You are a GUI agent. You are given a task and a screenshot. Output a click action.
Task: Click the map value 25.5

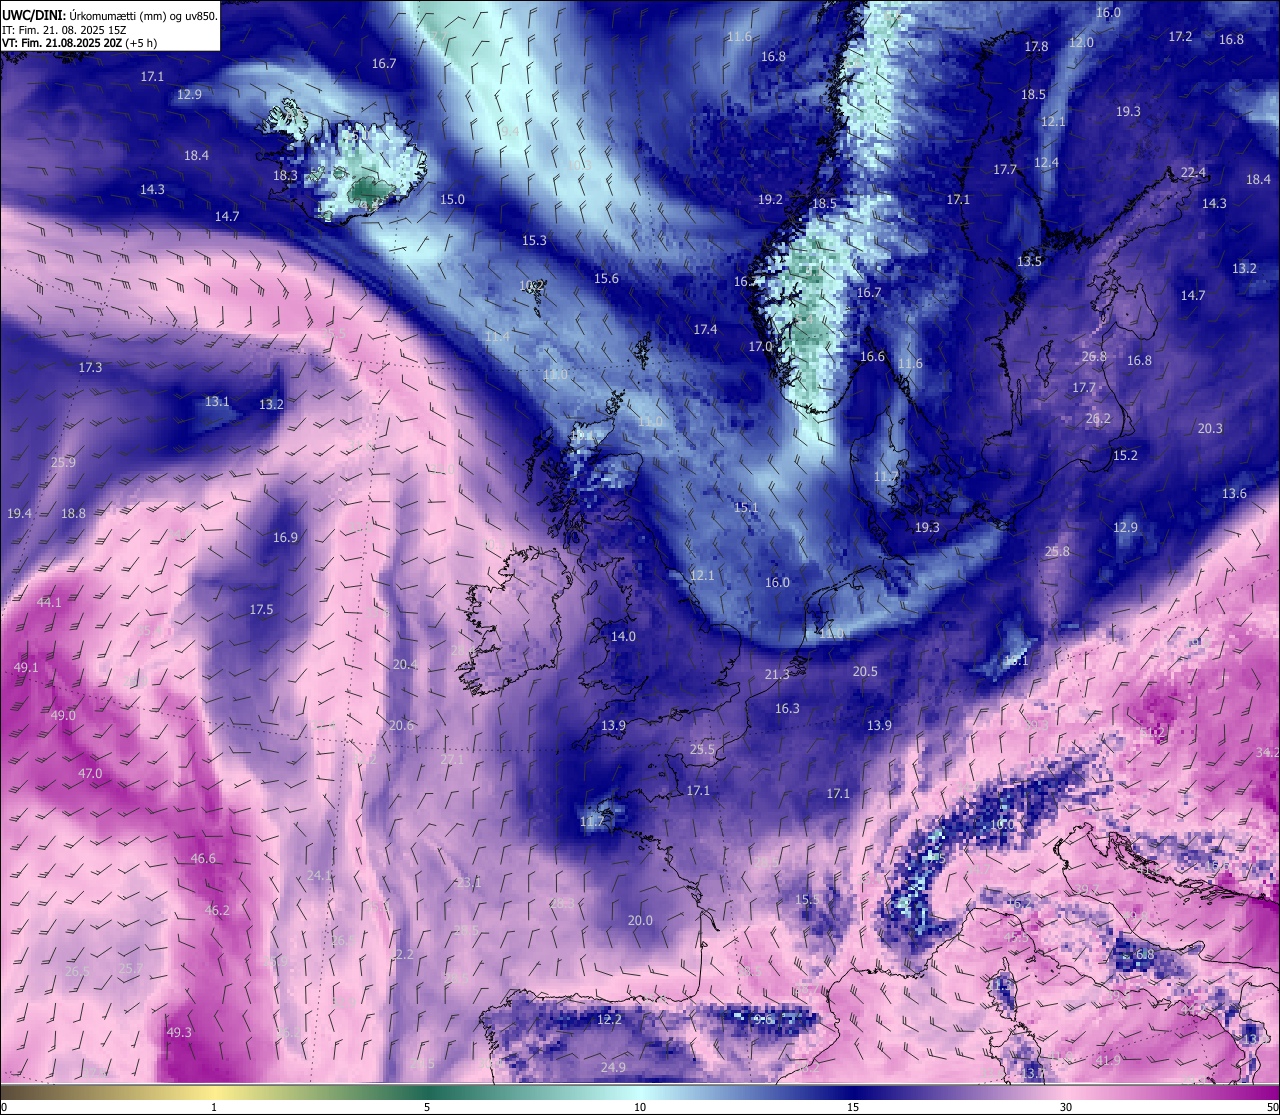point(703,749)
